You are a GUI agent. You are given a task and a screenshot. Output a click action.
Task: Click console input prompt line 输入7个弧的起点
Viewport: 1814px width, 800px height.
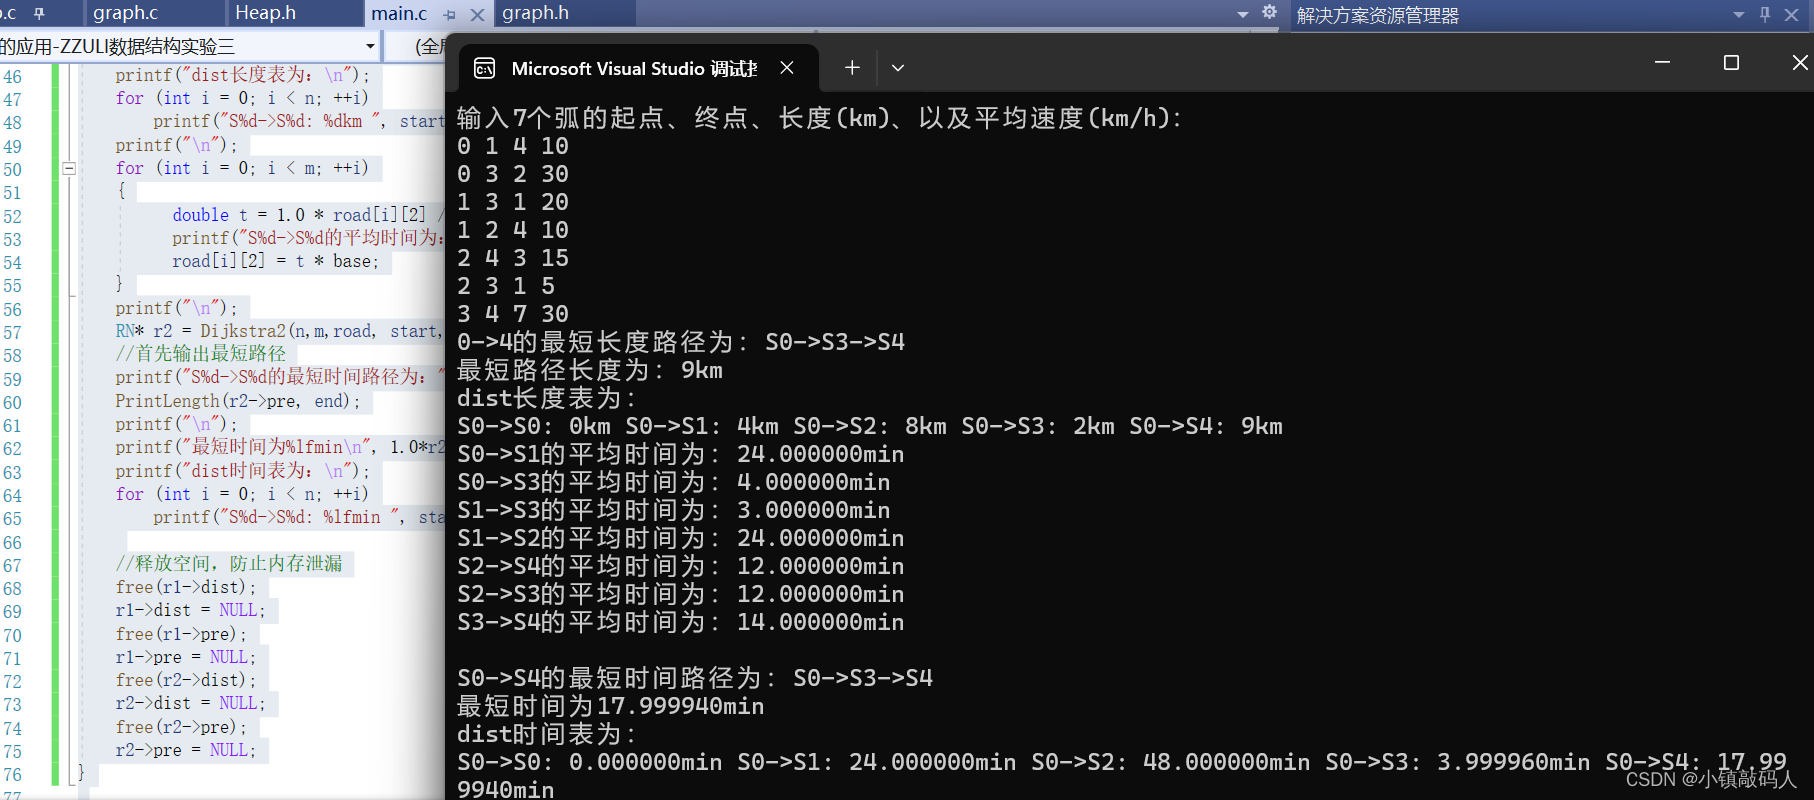pos(820,118)
